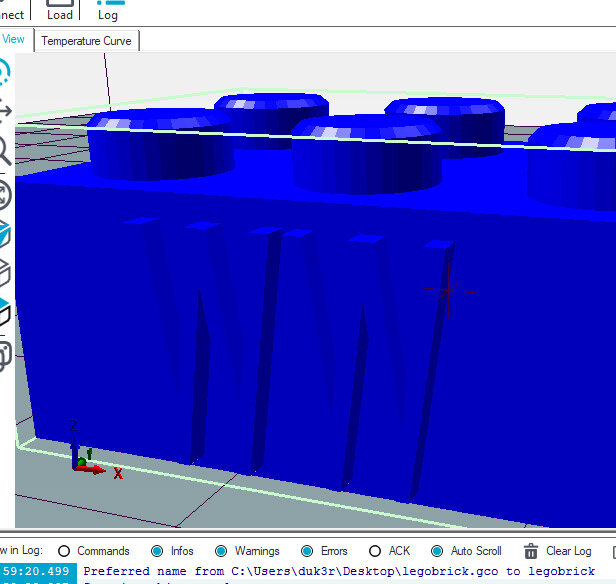Choose the top view cube icon
This screenshot has width=616, height=584.
(4, 312)
